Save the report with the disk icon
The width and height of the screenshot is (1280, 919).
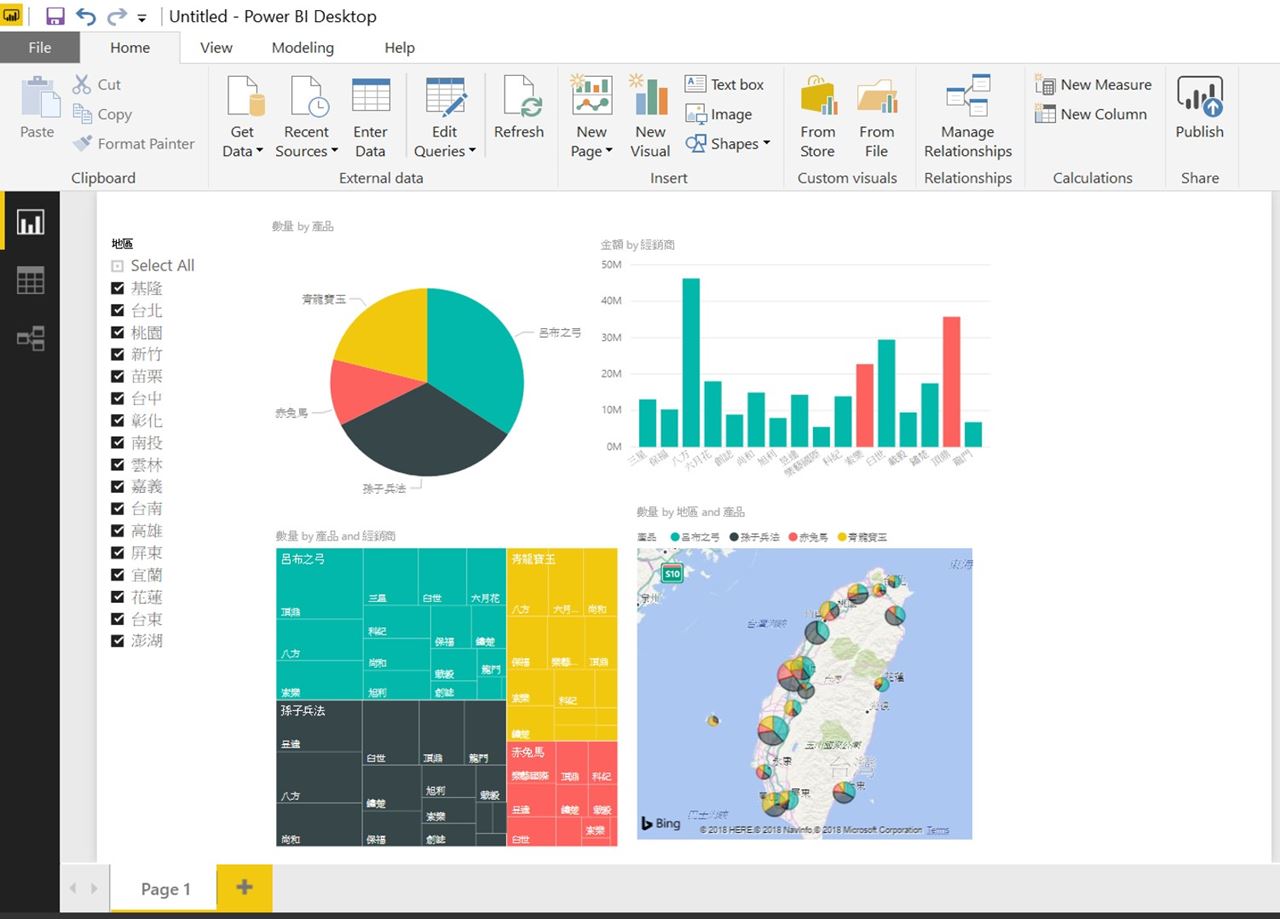tap(55, 17)
